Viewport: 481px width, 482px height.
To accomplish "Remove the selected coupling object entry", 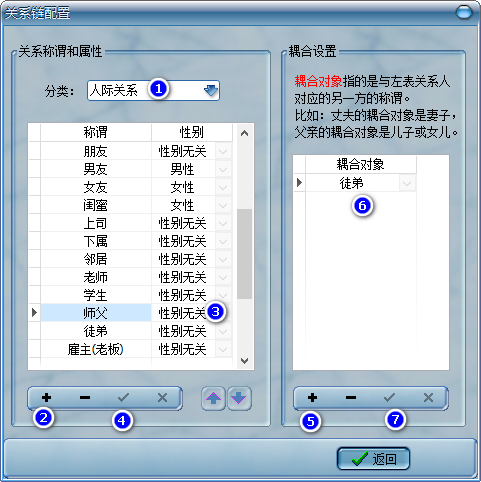I will [351, 397].
